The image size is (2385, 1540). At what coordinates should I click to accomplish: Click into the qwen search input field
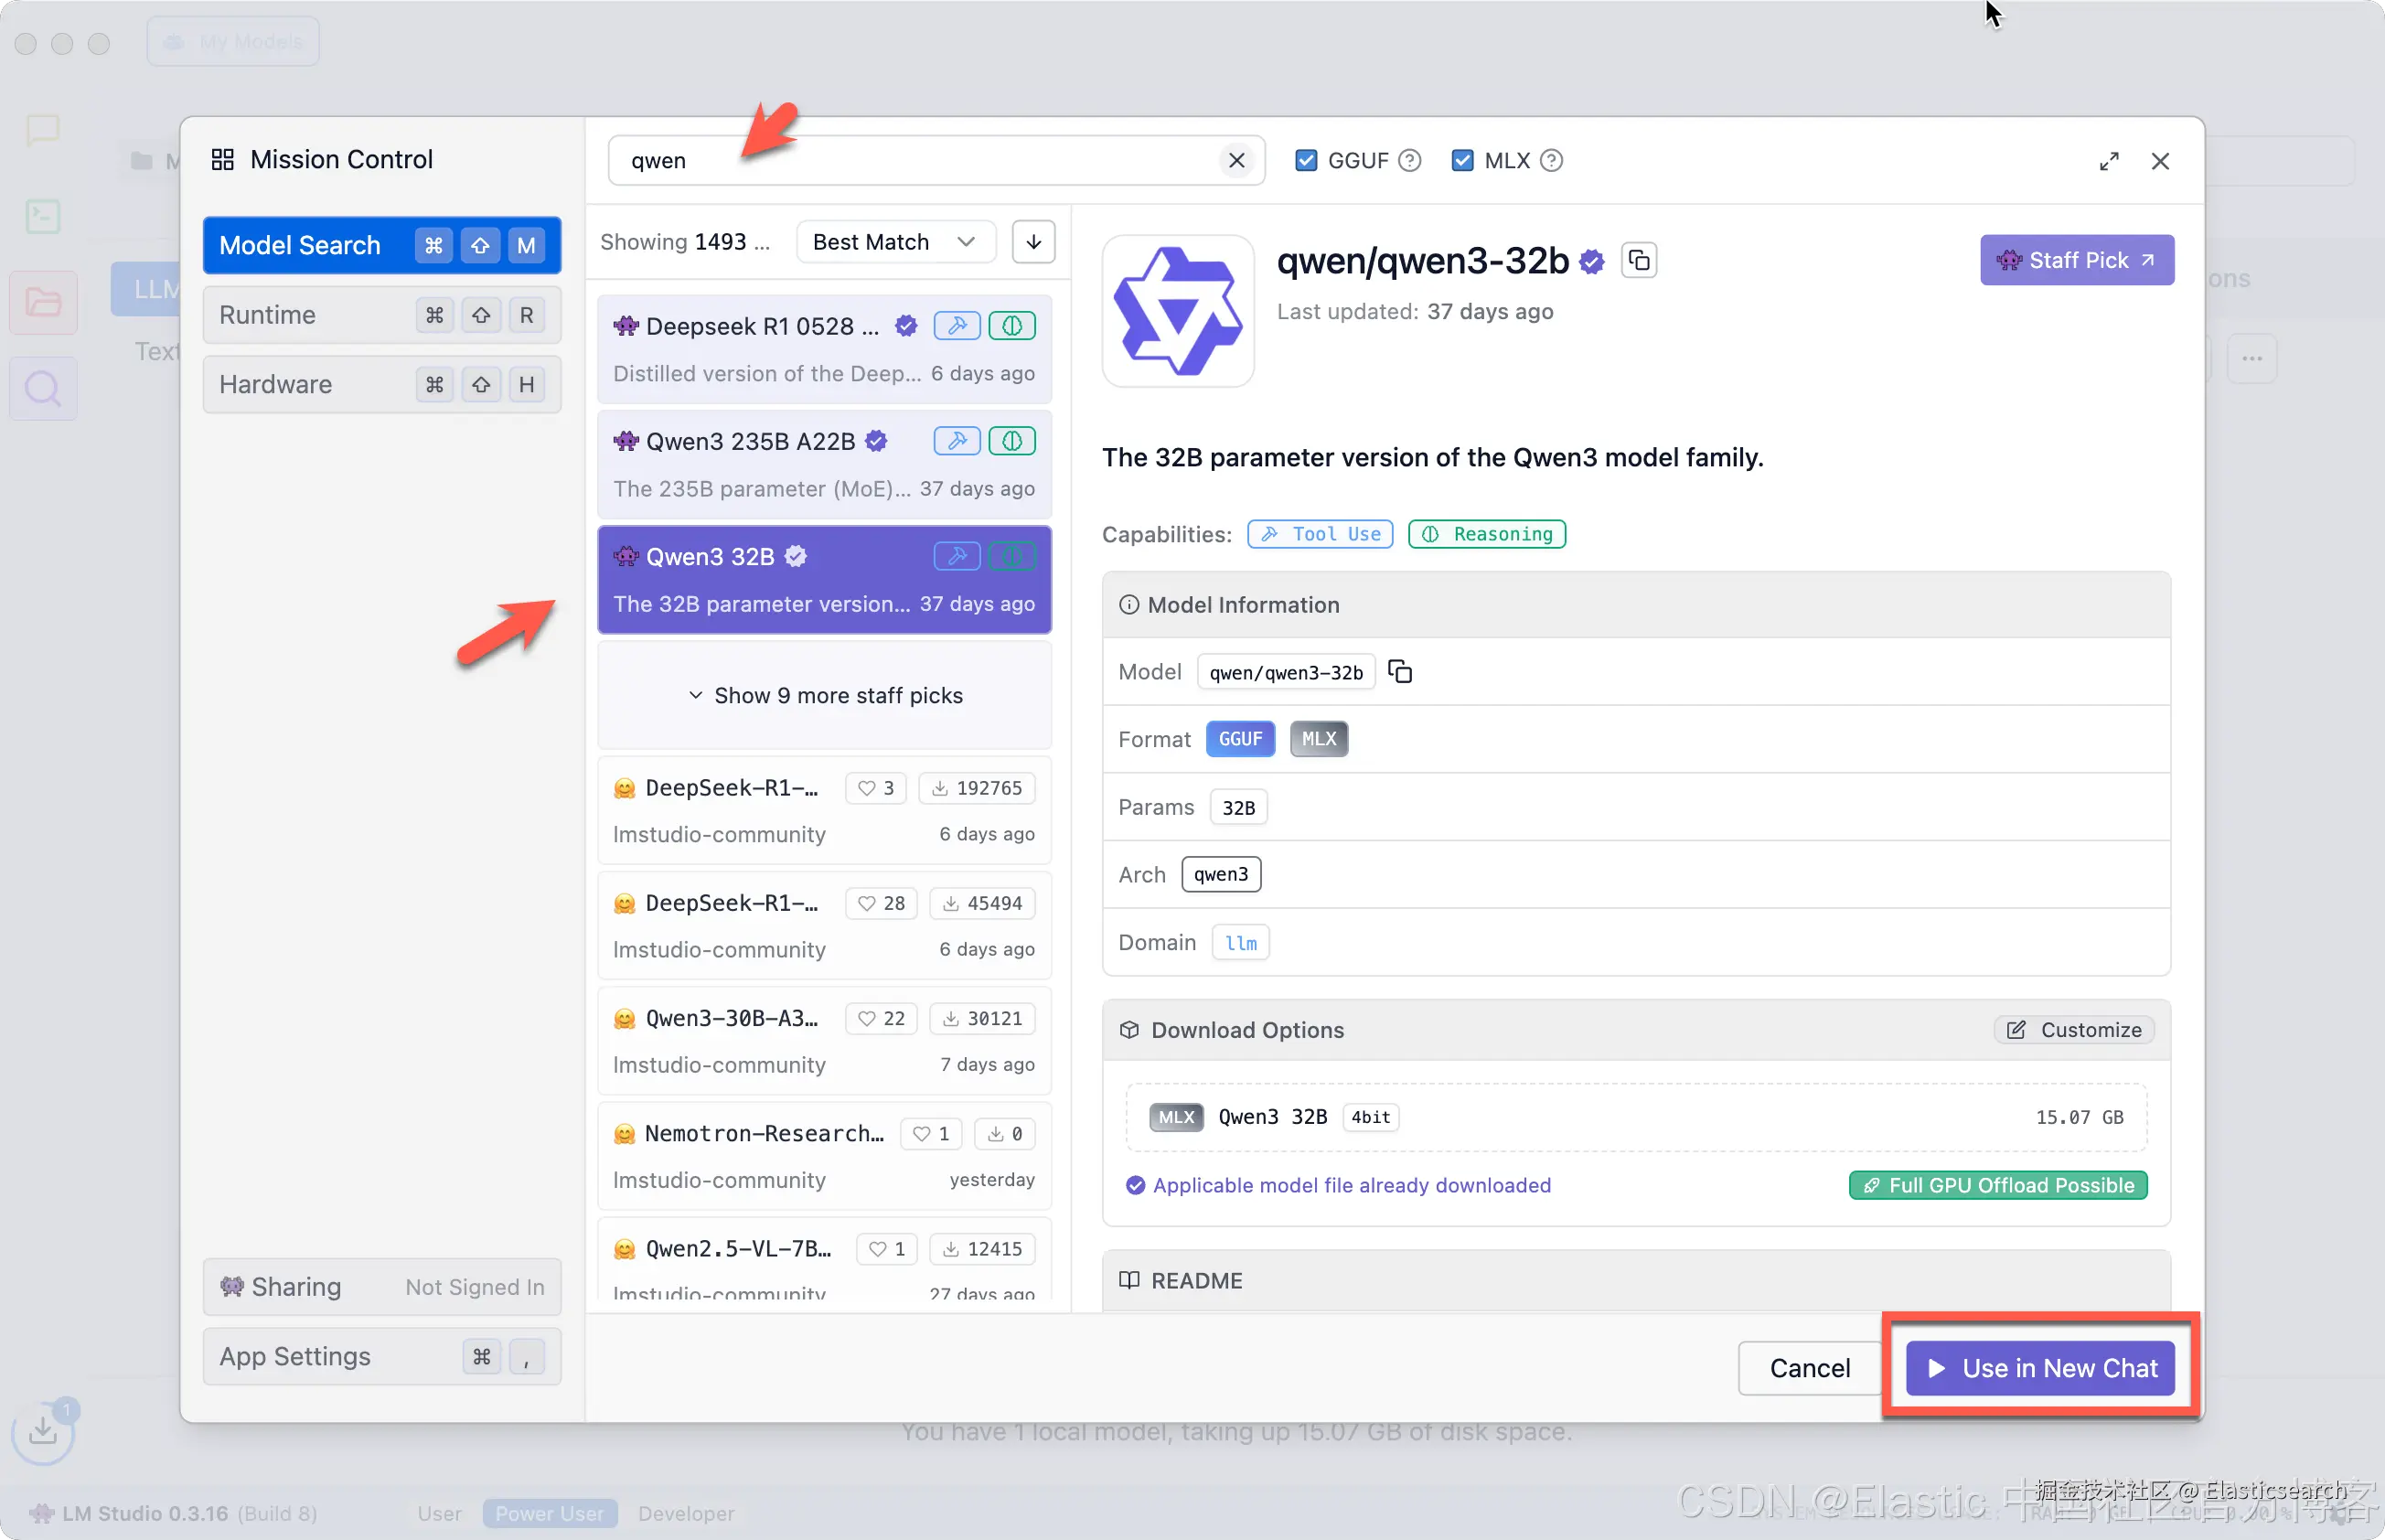pyautogui.click(x=900, y=160)
